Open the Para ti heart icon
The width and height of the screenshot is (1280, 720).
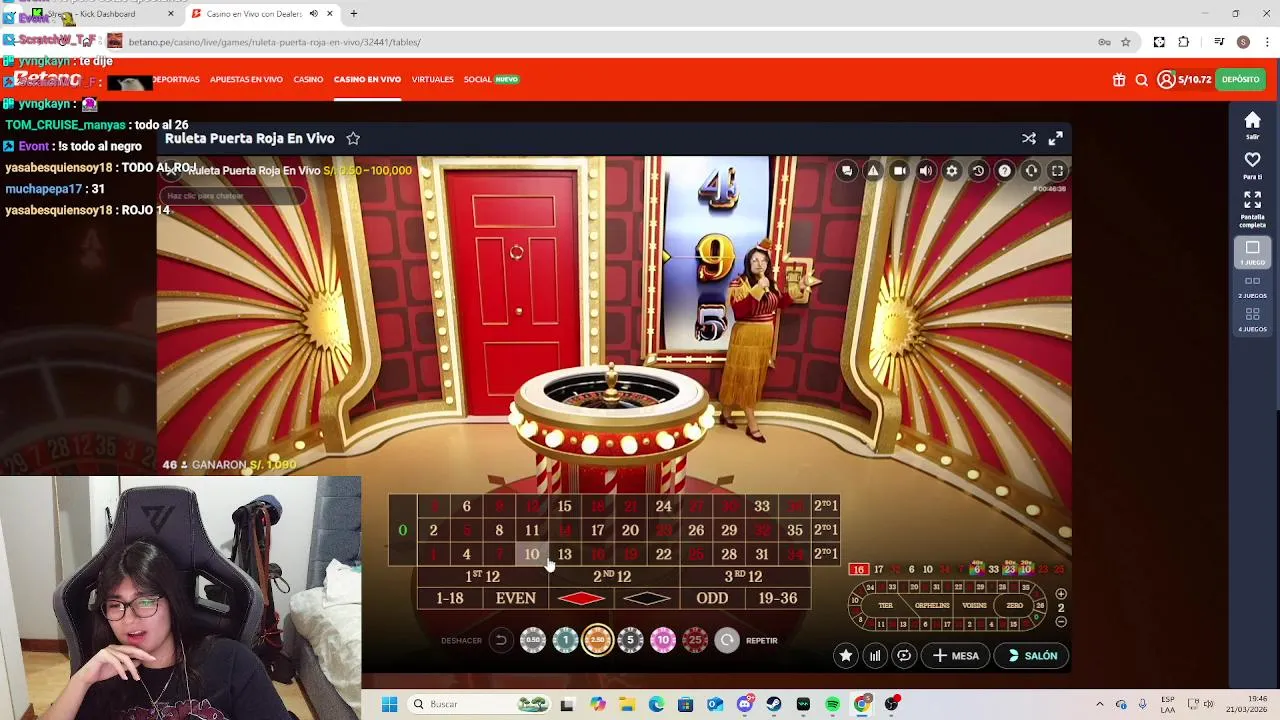[1252, 165]
